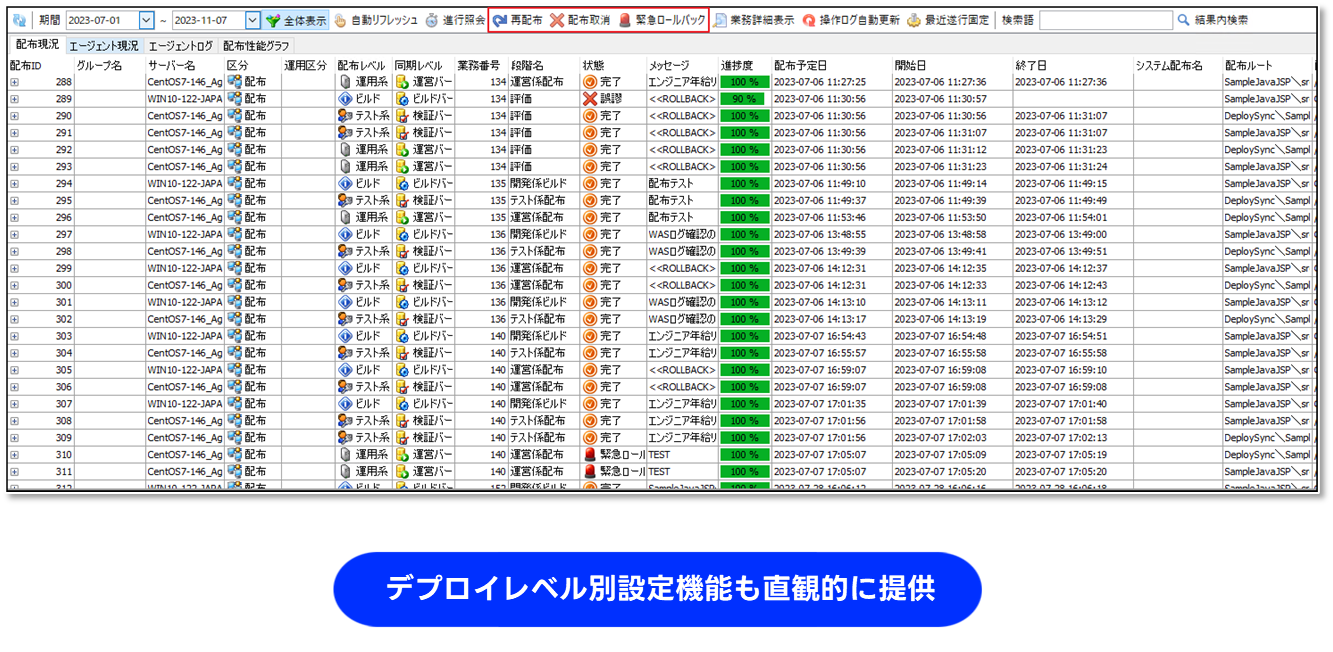Open the start date 2023-07-01 dropdown
This screenshot has height=652, width=1333.
point(147,20)
